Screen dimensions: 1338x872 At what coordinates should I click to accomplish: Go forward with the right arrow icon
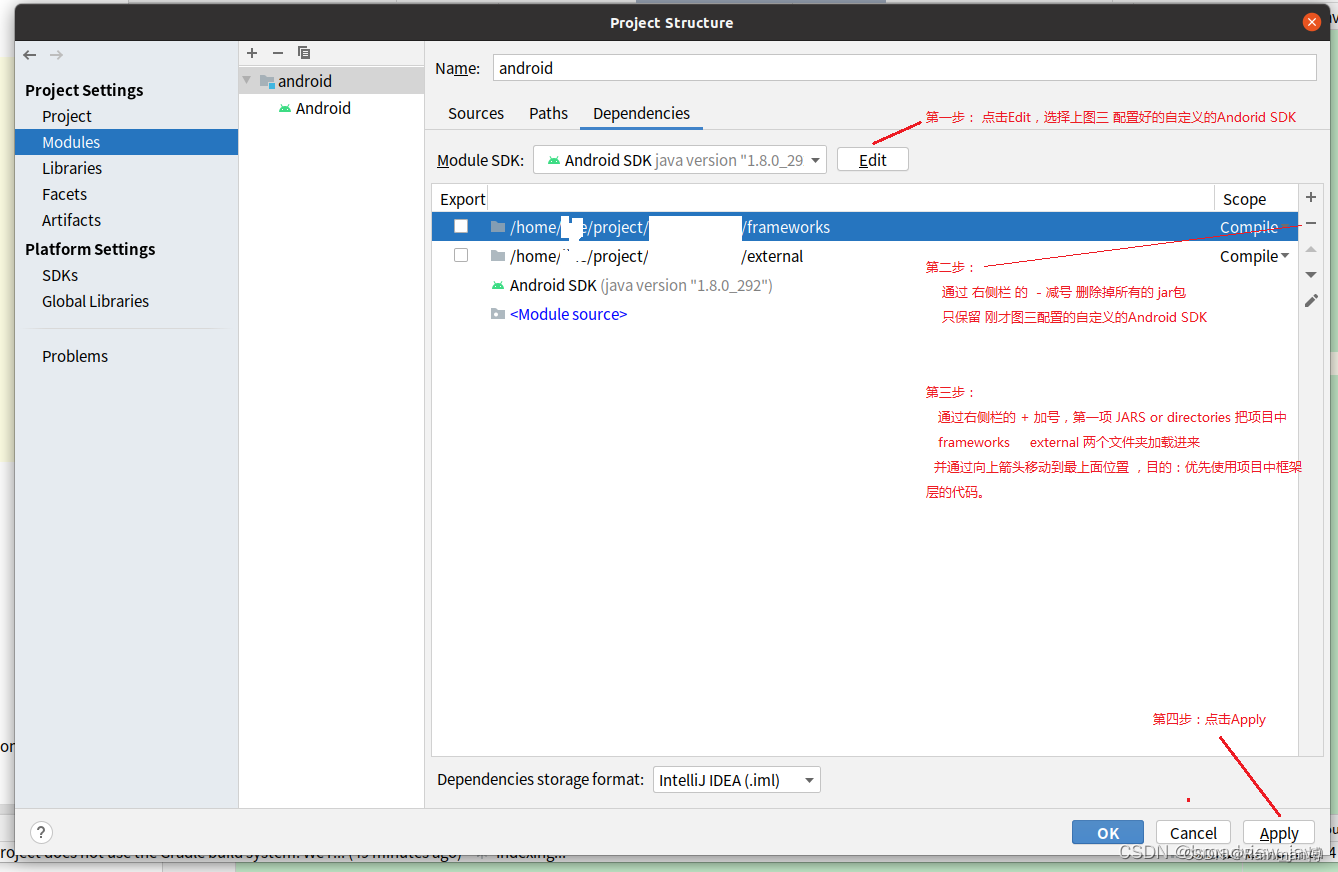pos(56,55)
